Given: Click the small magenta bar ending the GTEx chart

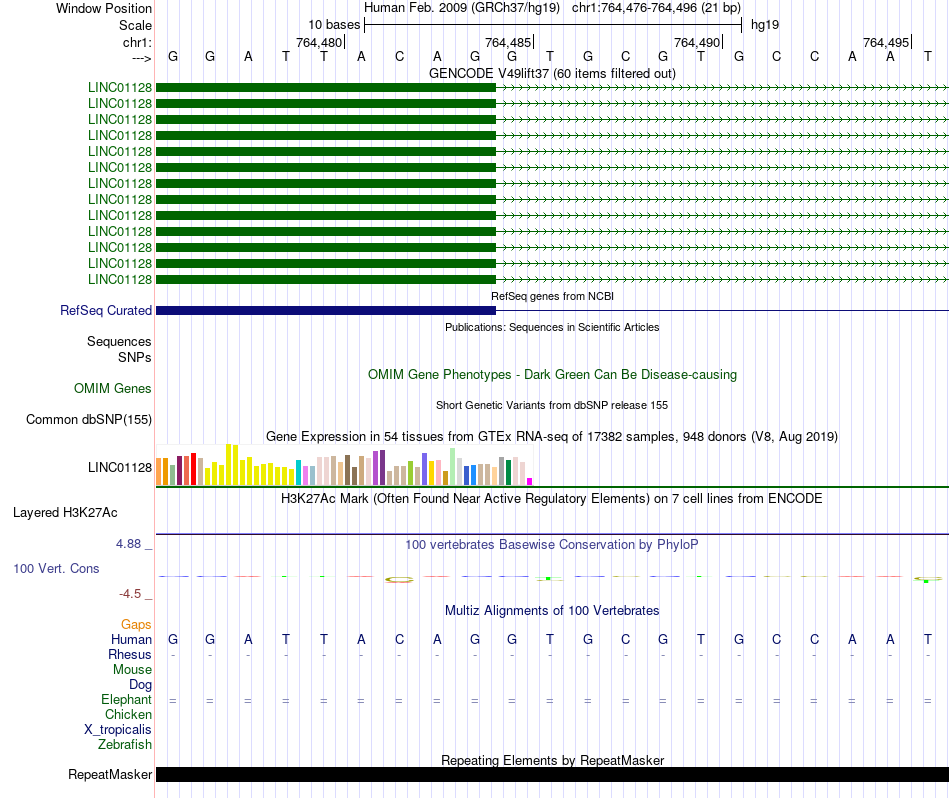Looking at the screenshot, I should pyautogui.click(x=530, y=482).
